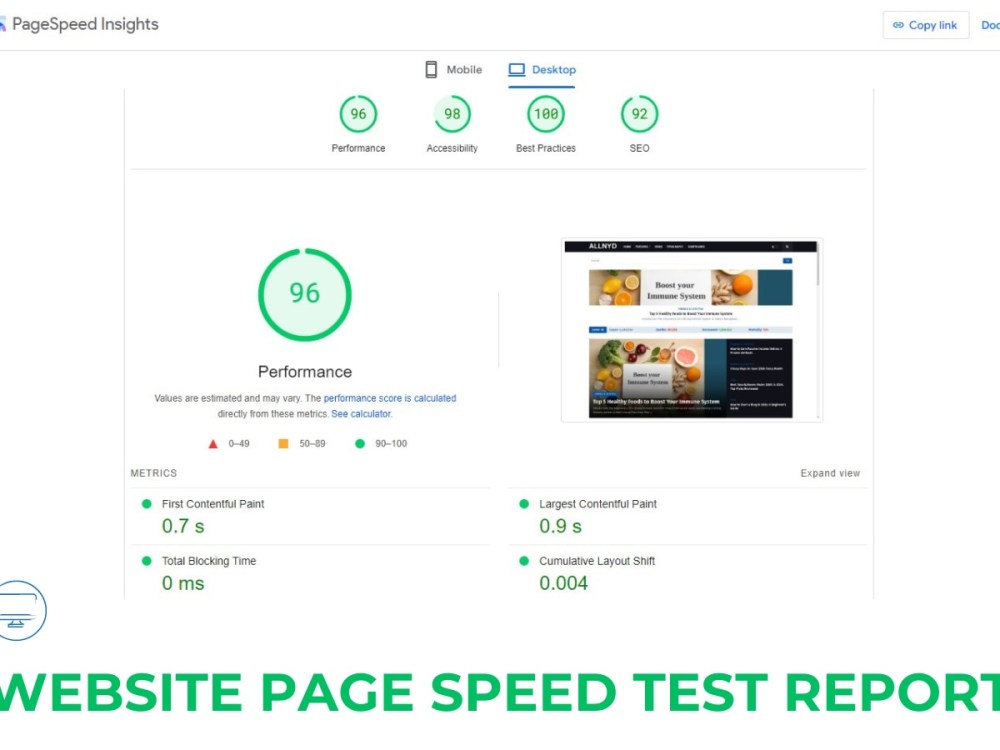Click the large Performance 96 gauge
The image size is (1000, 750).
tap(305, 295)
